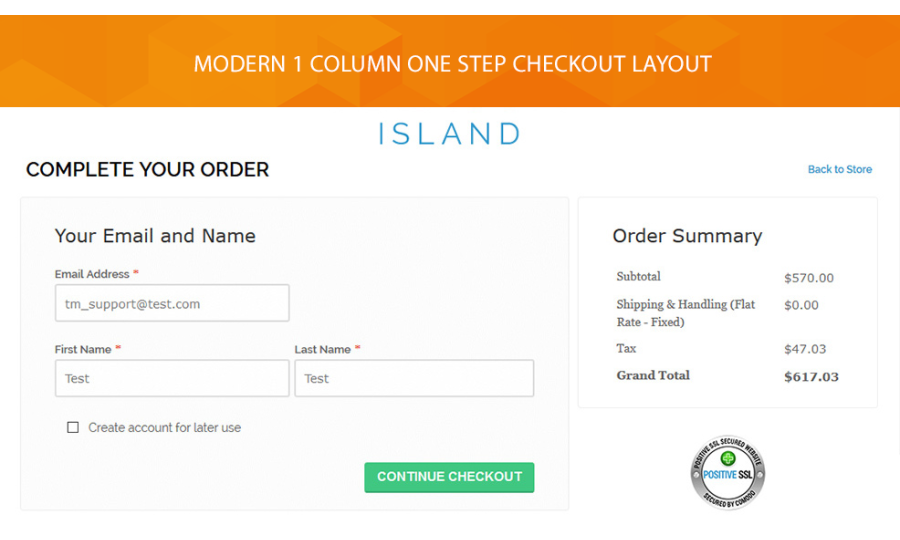Click the Your Email and Name heading

tap(155, 236)
